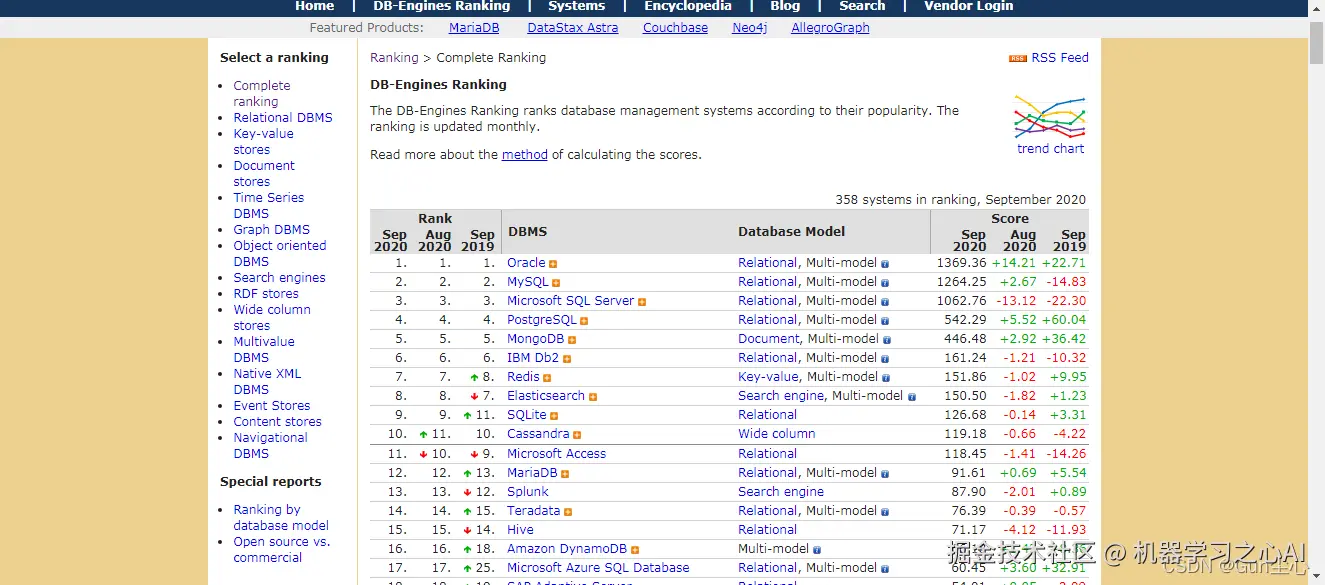Select Event Stores in sidebar
The image size is (1325, 585).
pos(272,406)
